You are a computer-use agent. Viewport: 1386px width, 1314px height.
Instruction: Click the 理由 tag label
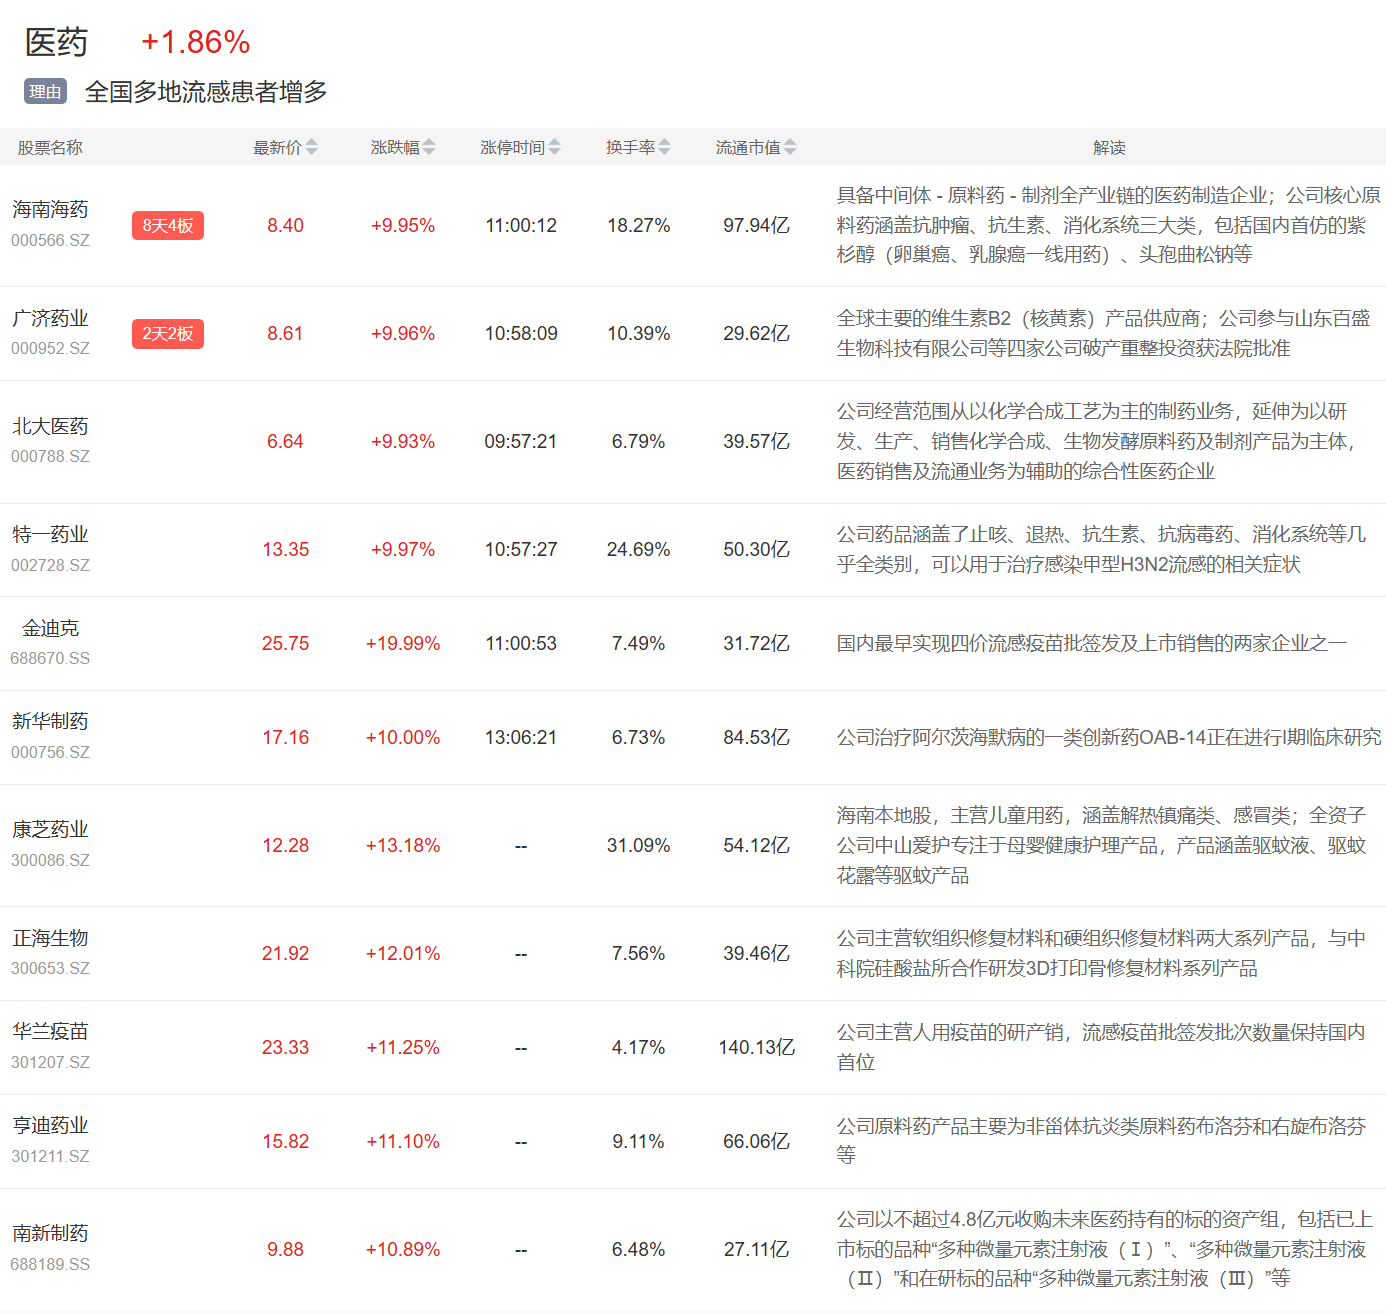point(45,92)
